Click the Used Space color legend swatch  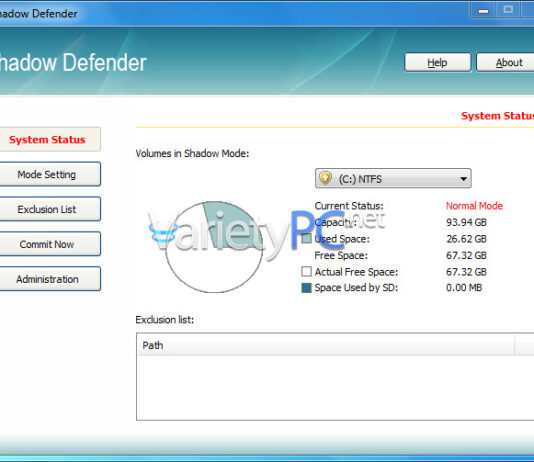click(x=307, y=238)
